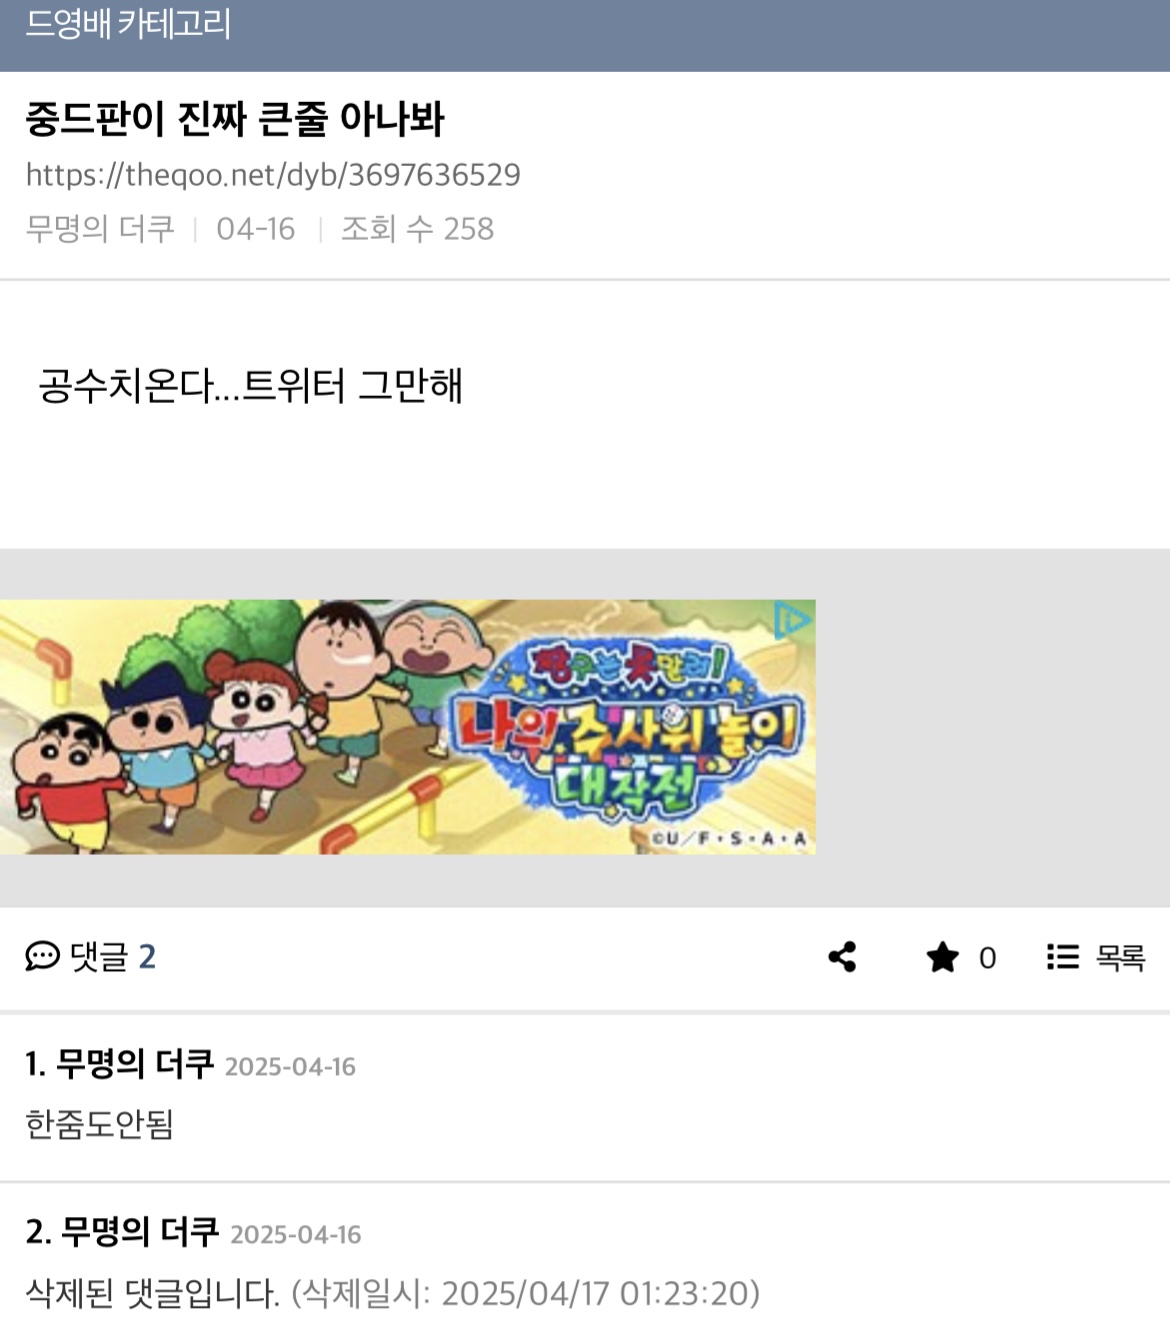Click the list icon beside 목록
The image size is (1170, 1339).
tap(1062, 957)
